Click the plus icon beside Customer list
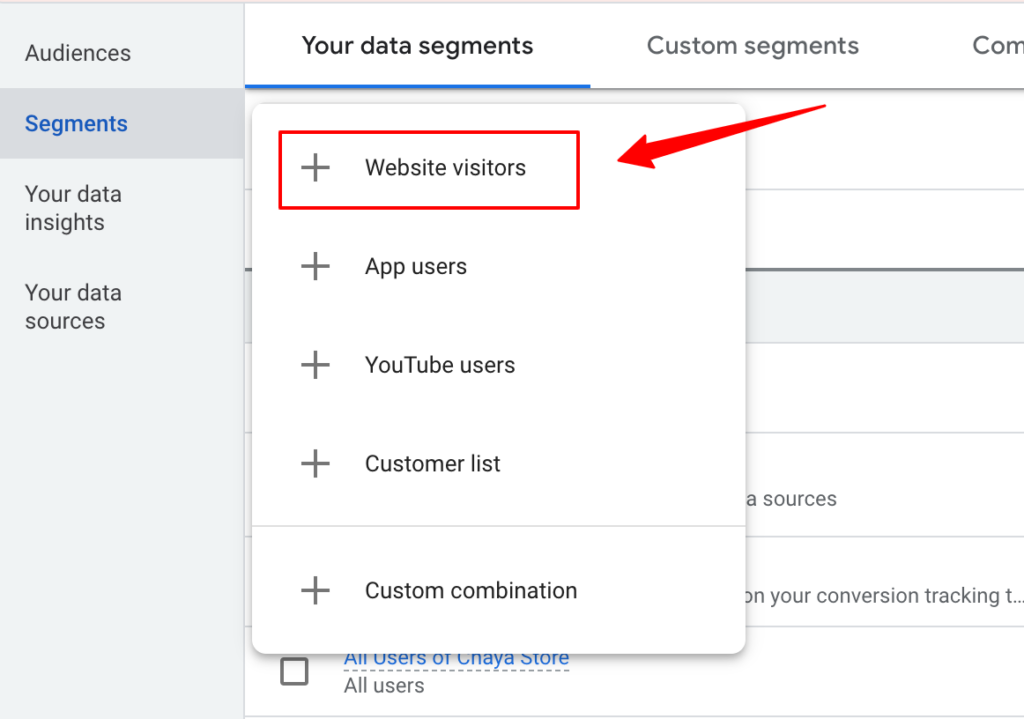 pyautogui.click(x=315, y=463)
